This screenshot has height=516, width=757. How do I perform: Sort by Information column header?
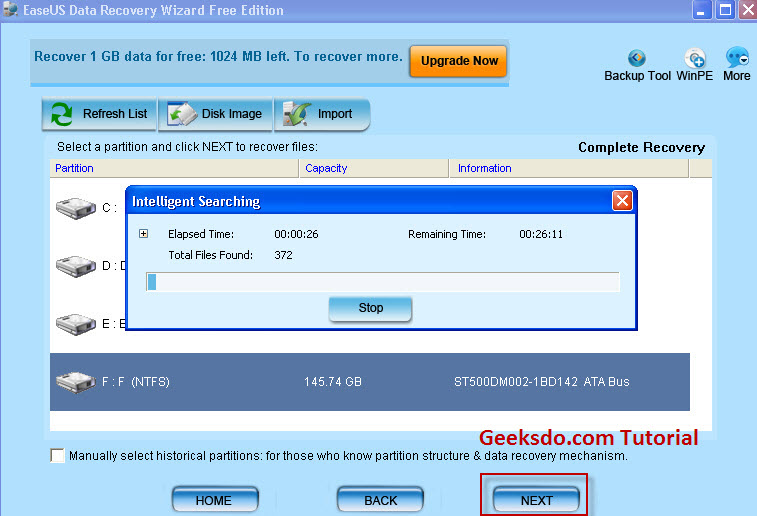click(569, 168)
